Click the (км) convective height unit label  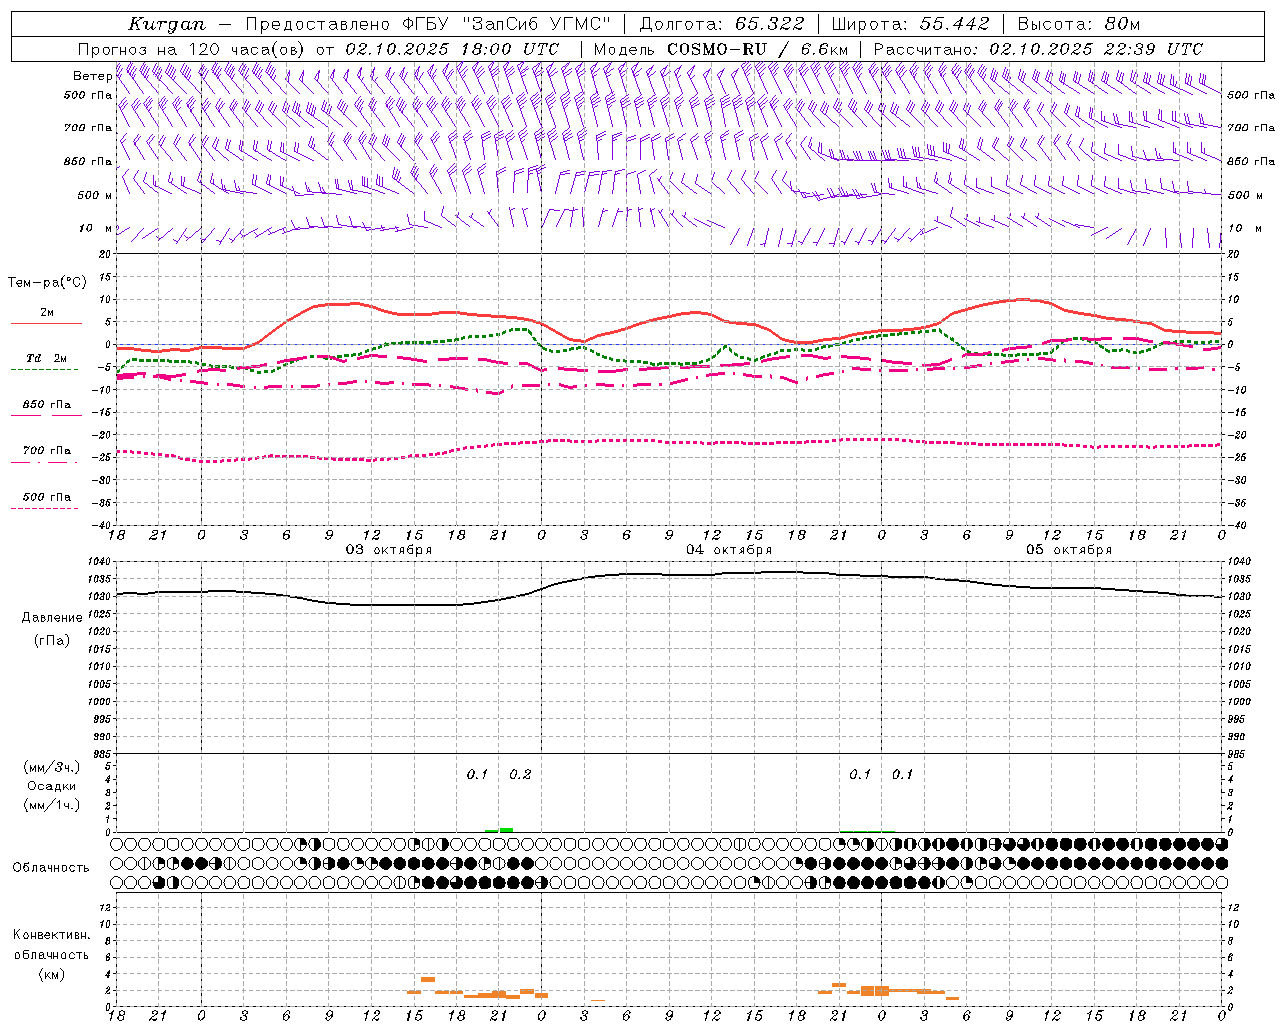(x=51, y=973)
